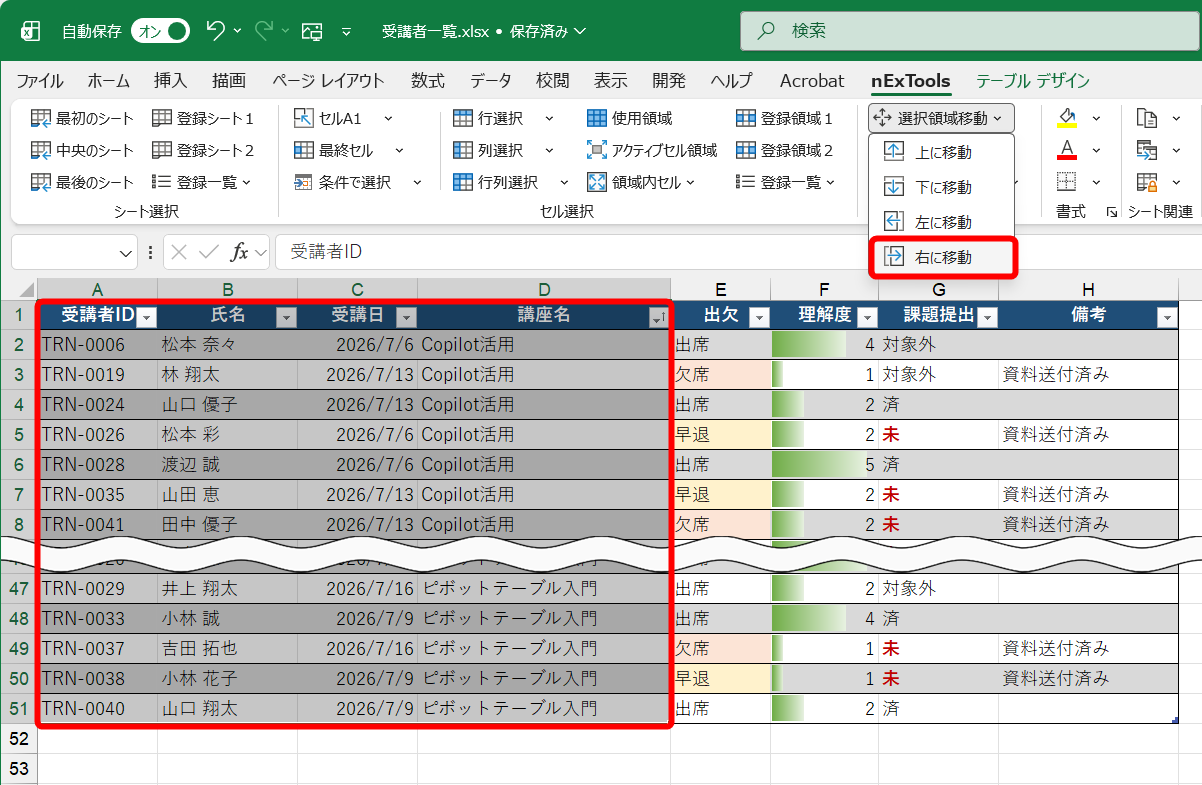The image size is (1202, 785).
Task: Click 登録シート1 button
Action: pyautogui.click(x=203, y=118)
